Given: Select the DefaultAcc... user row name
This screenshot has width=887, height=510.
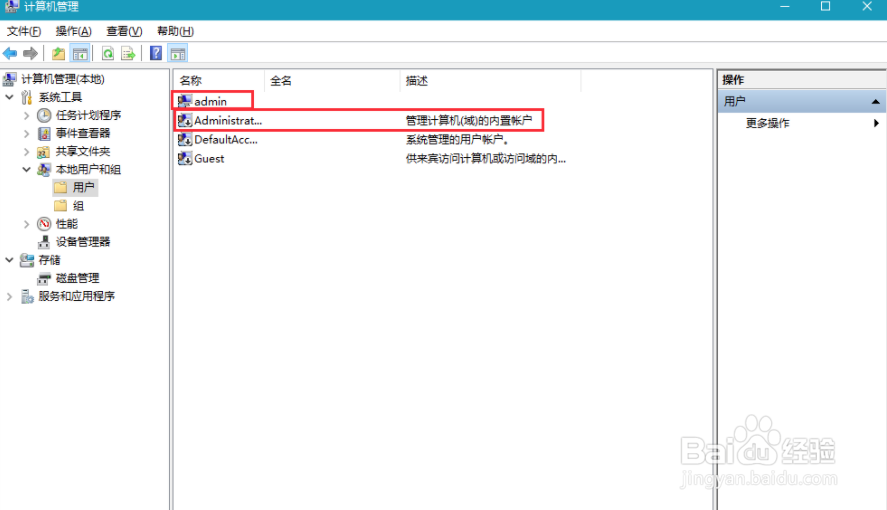Looking at the screenshot, I should pos(226,140).
